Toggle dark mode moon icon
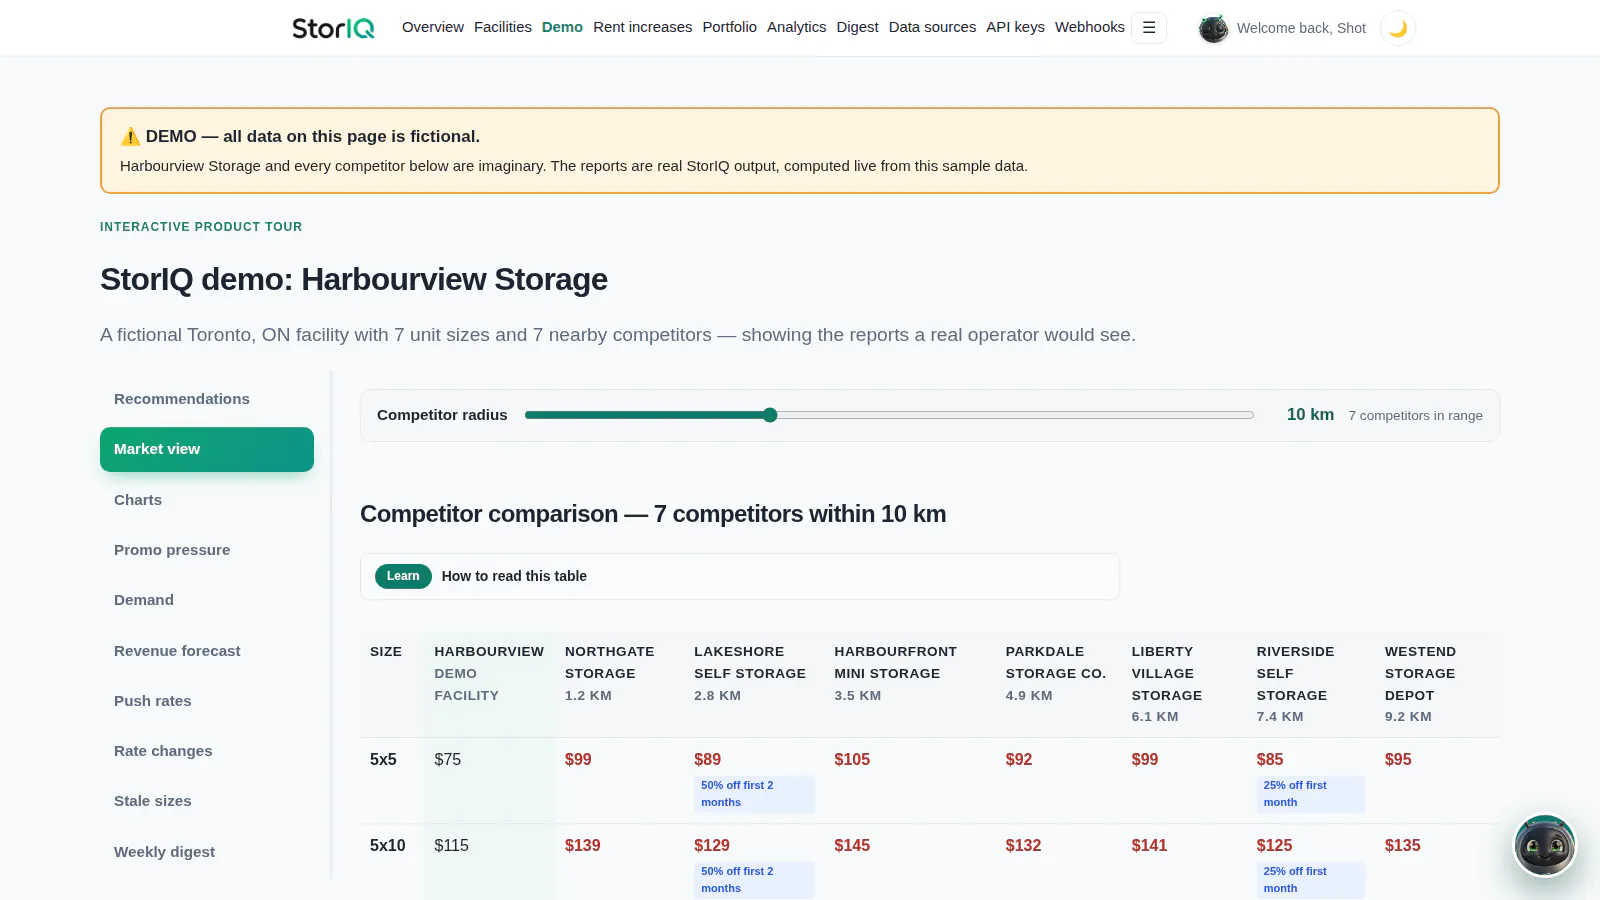This screenshot has height=900, width=1600. coord(1398,28)
